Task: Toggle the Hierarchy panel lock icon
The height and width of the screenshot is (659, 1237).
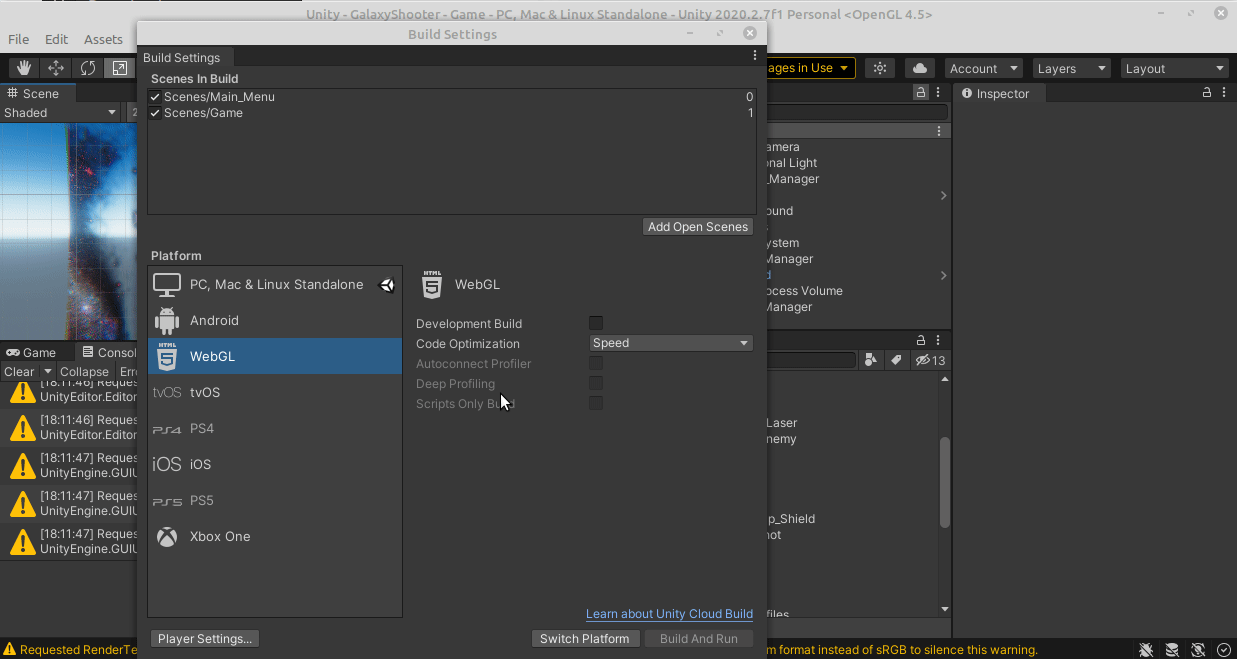Action: [x=921, y=93]
